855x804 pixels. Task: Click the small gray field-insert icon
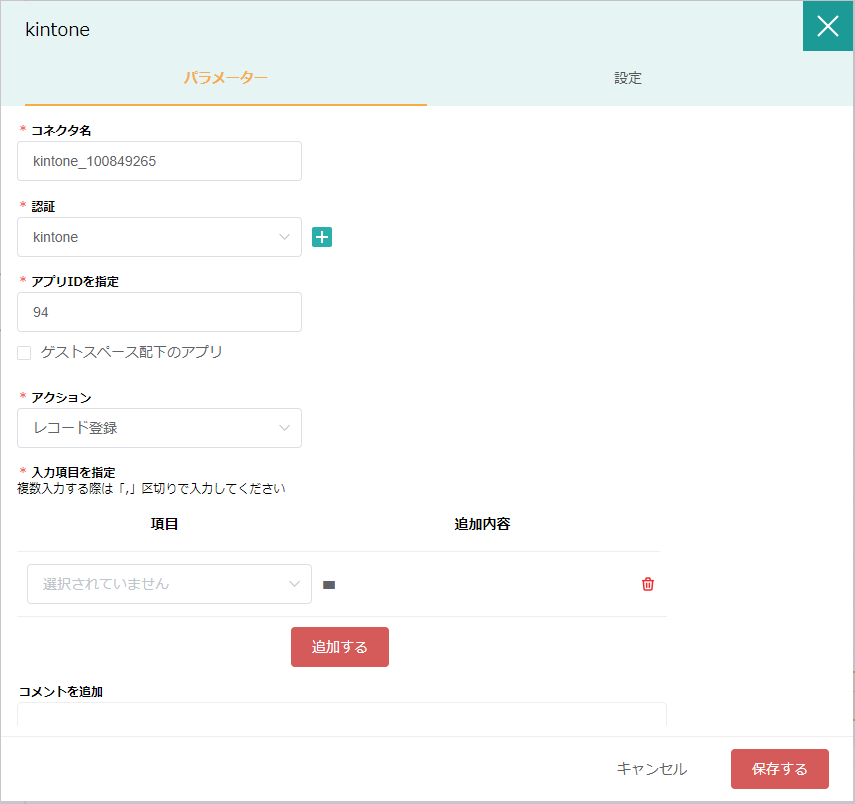329,585
